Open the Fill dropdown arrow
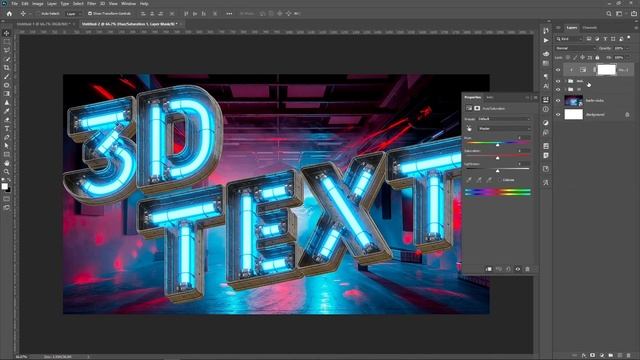The height and width of the screenshot is (360, 640). coord(628,58)
